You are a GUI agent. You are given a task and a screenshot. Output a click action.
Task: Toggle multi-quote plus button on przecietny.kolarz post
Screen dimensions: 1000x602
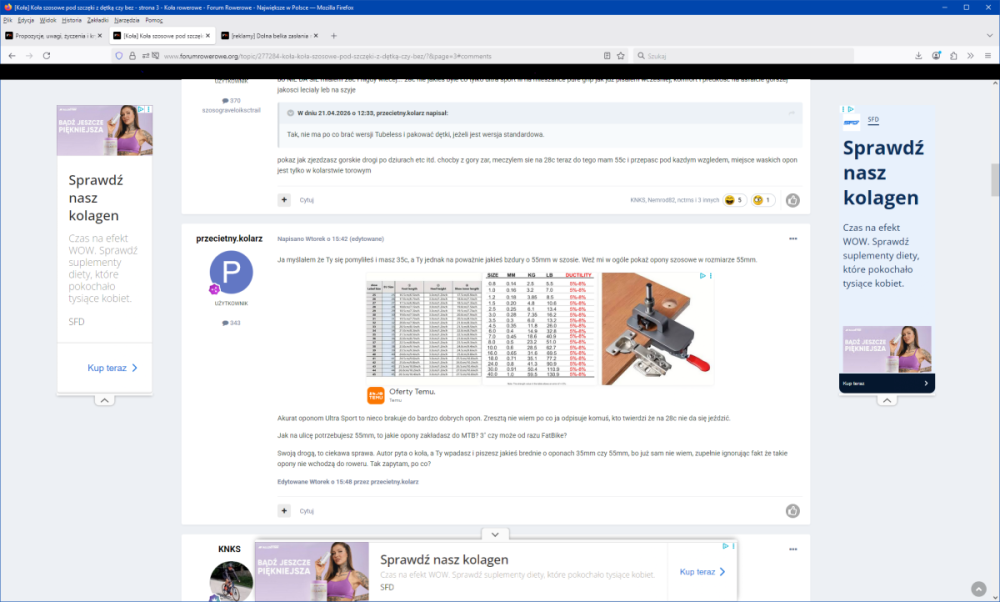click(284, 511)
